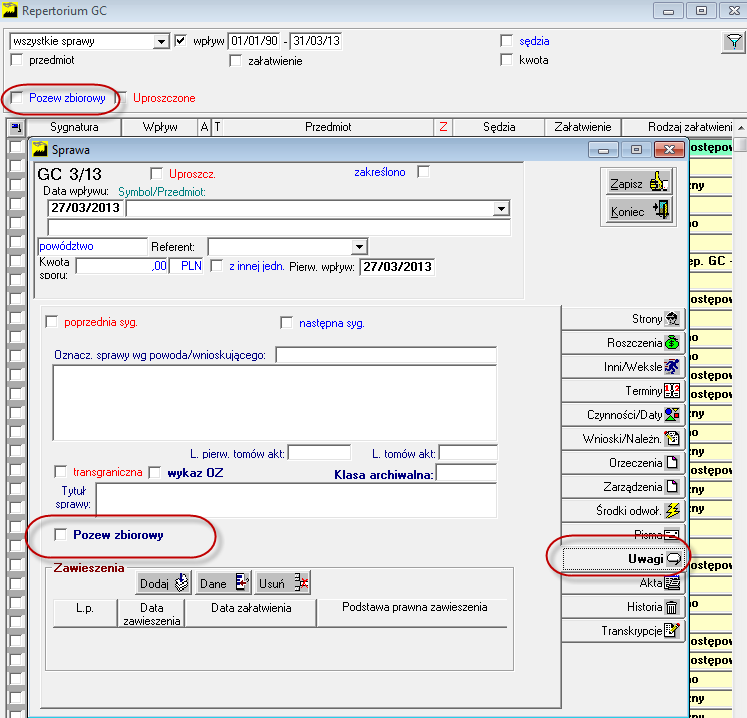Open Terminy calendar section
747x718 pixels.
pos(623,391)
